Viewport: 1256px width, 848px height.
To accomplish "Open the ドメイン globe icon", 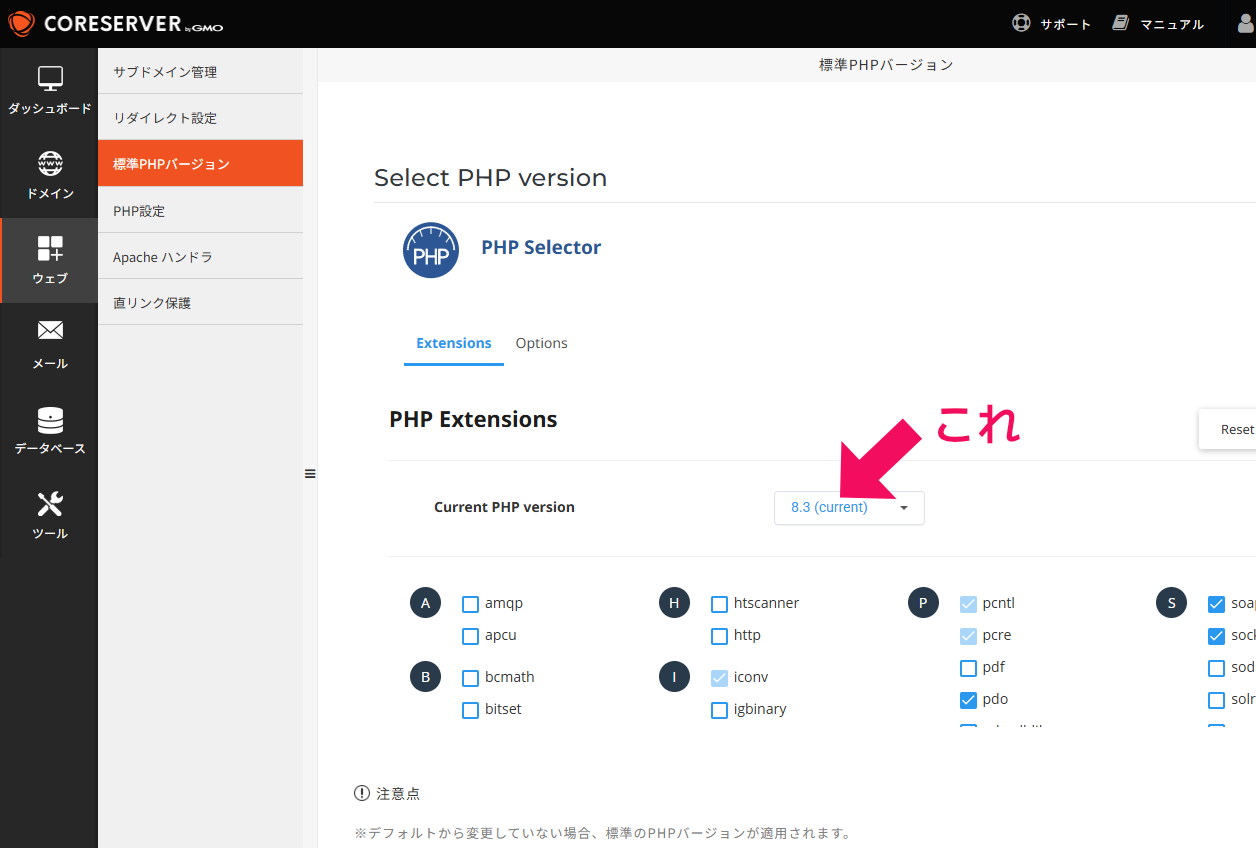I will coord(50,163).
